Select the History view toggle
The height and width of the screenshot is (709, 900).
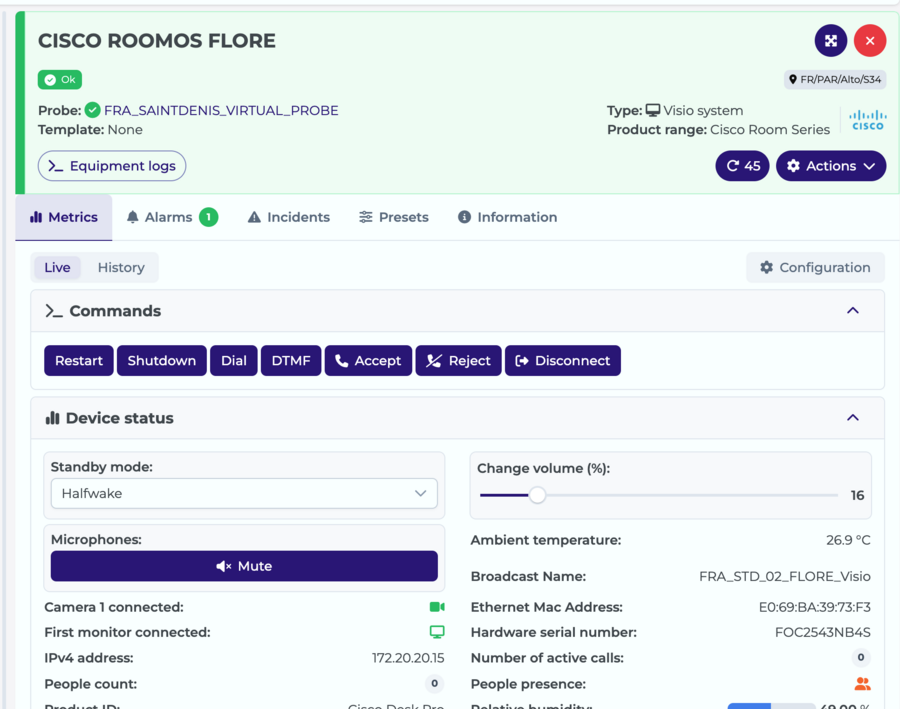[121, 268]
